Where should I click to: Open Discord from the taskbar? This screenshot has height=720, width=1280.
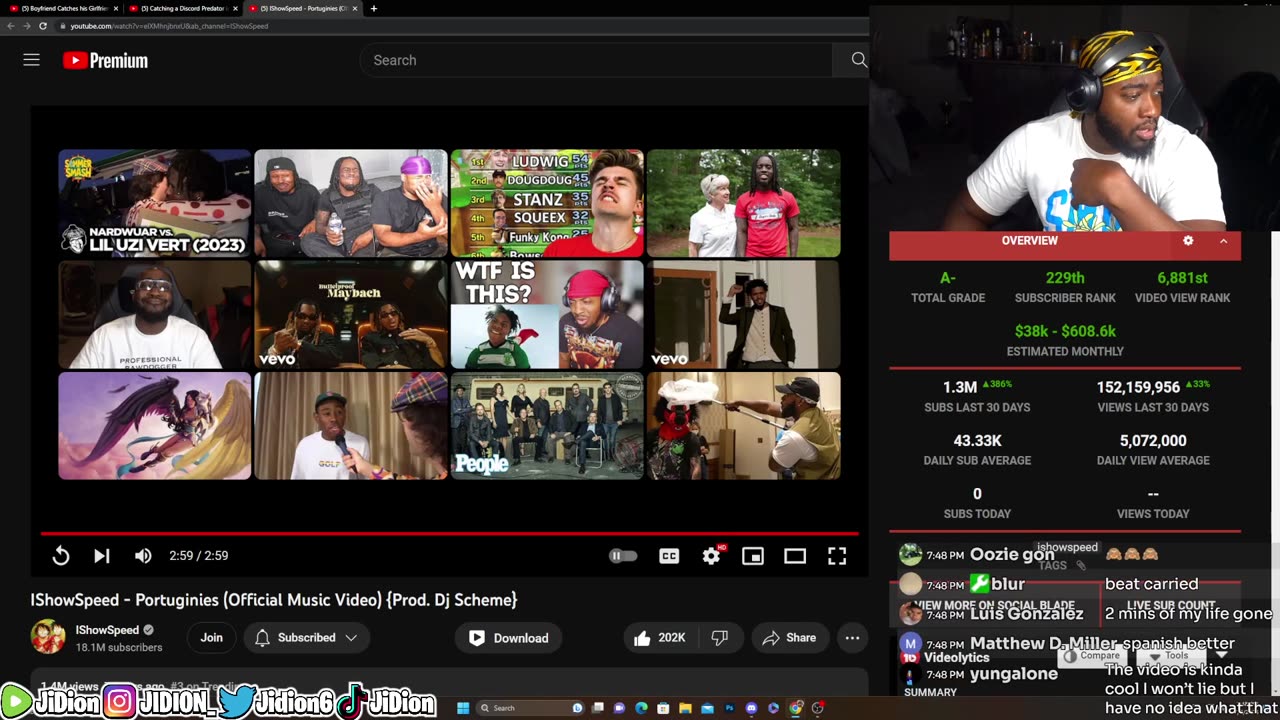point(751,708)
